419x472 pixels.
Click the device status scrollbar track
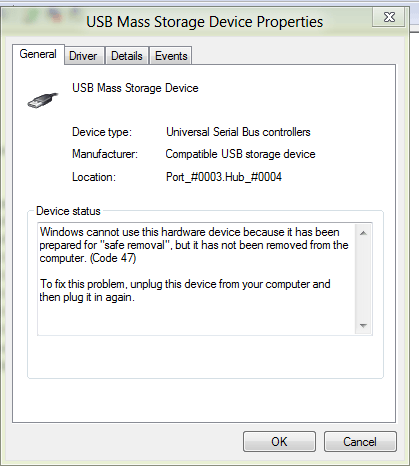[363, 279]
